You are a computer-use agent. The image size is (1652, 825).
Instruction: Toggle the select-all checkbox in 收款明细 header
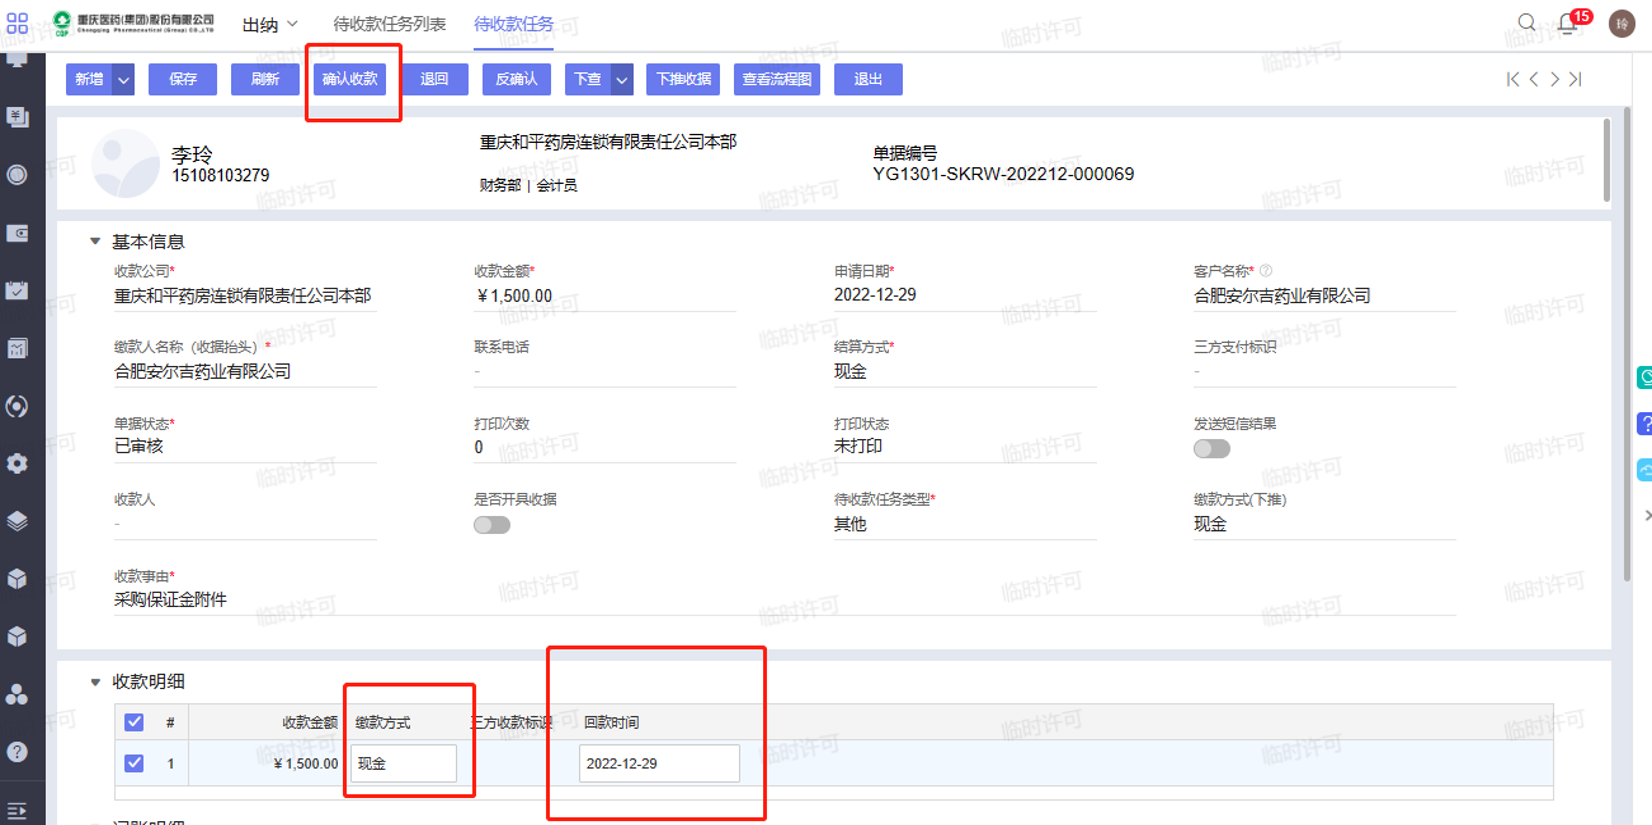point(134,722)
